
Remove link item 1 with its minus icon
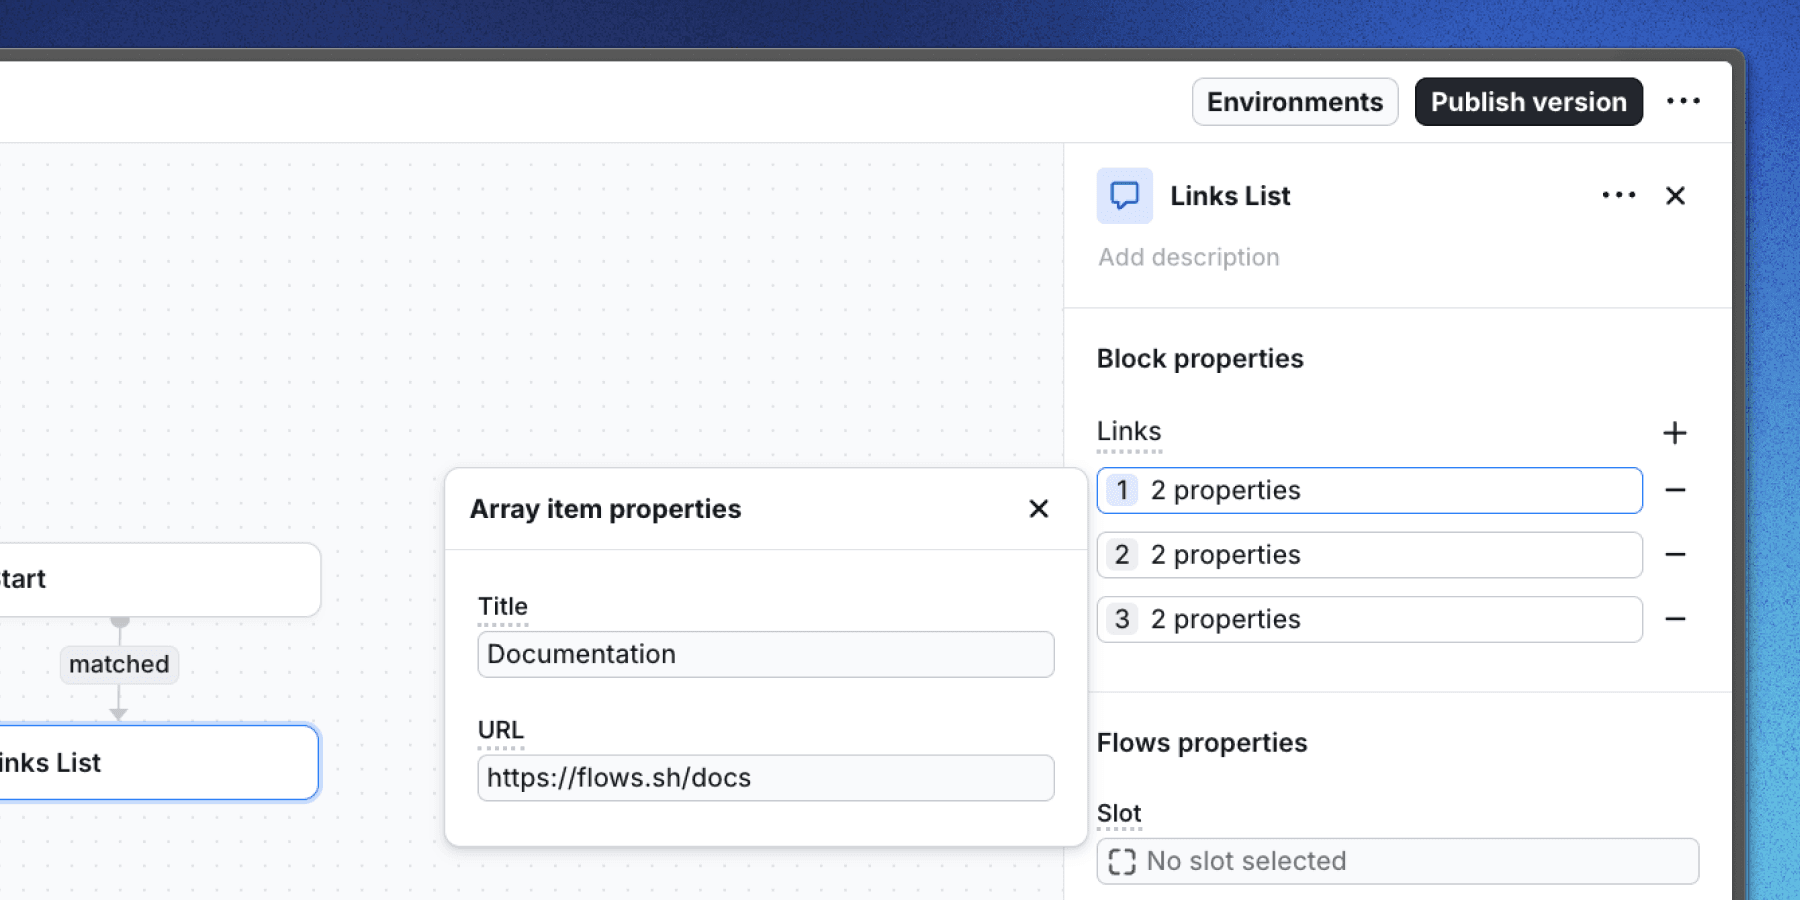point(1677,490)
